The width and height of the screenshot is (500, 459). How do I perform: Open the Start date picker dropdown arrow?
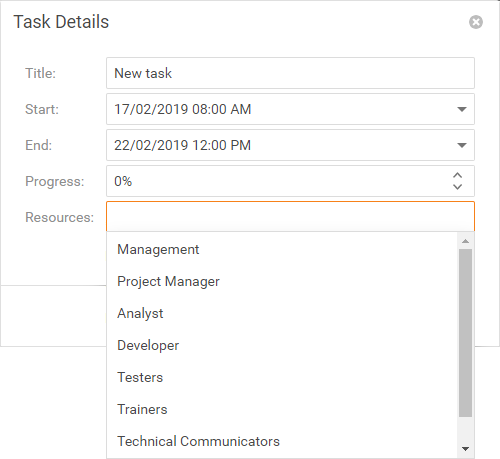(462, 109)
